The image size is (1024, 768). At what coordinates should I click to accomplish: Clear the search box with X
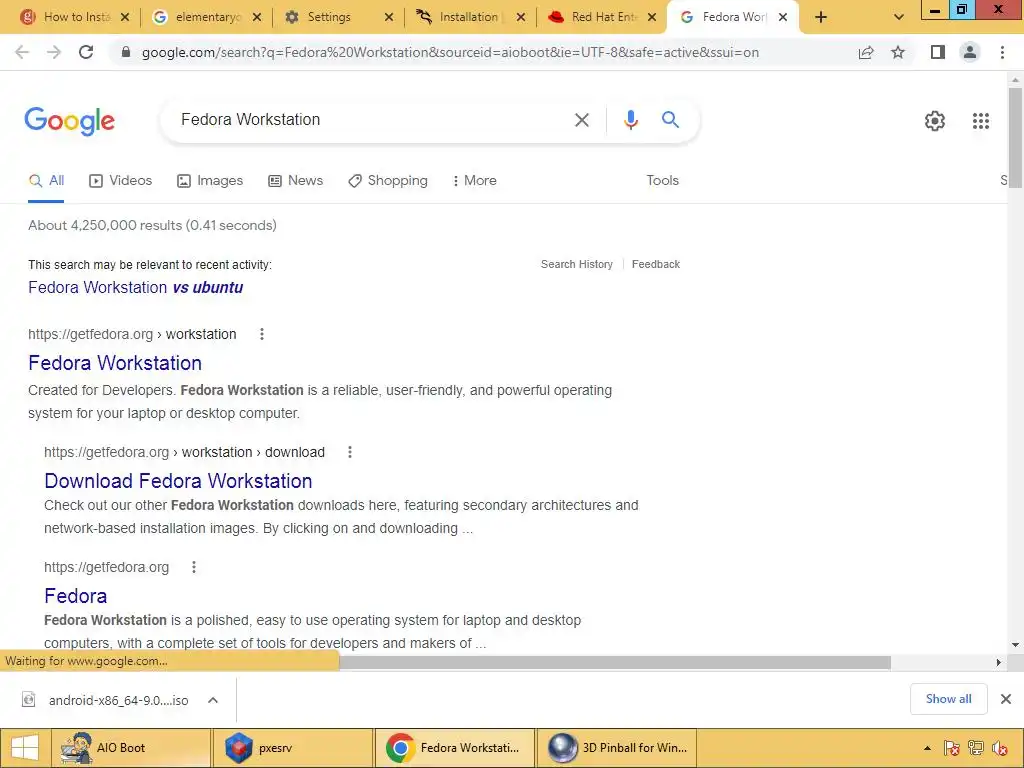[x=581, y=120]
